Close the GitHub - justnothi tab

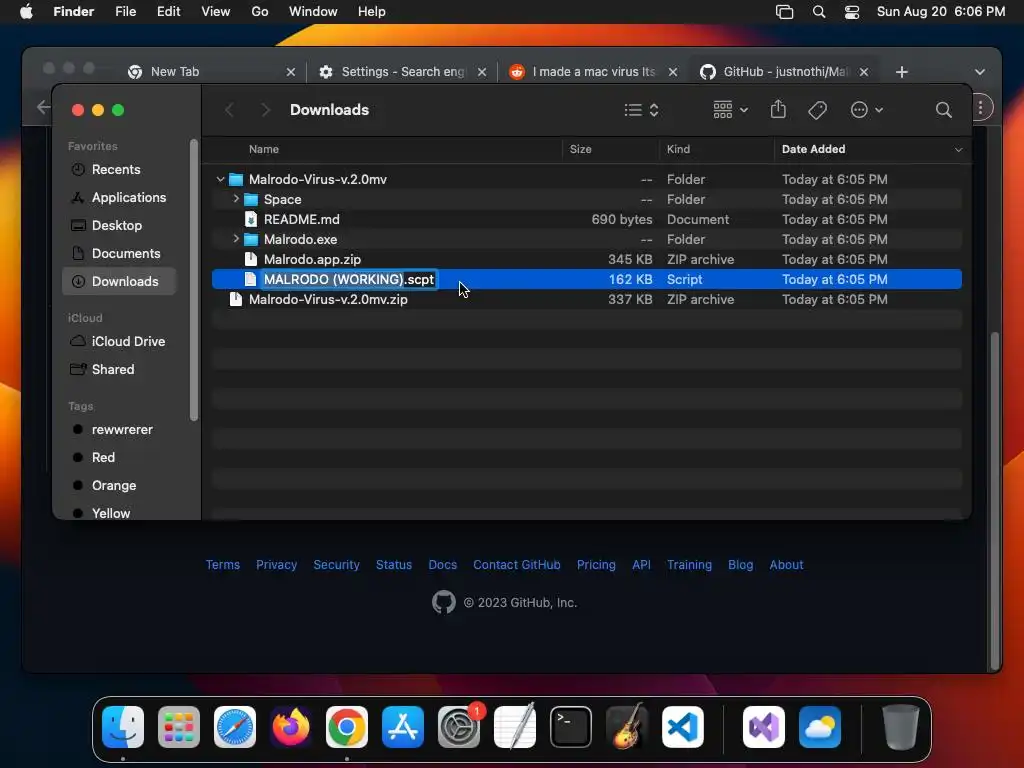[x=863, y=72]
